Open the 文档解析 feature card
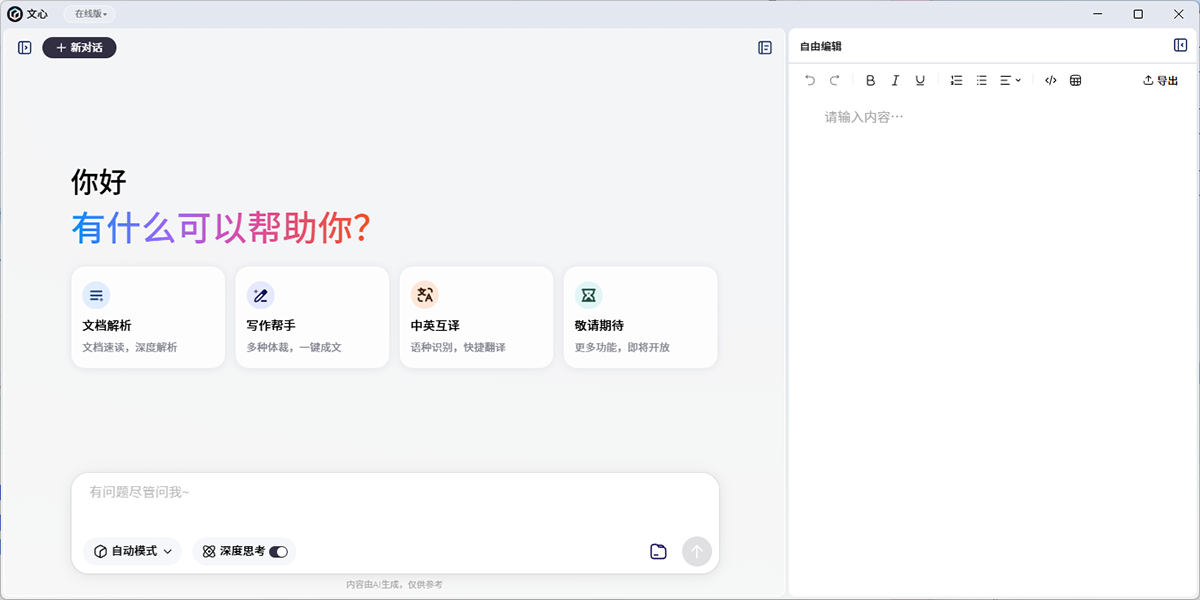Screen dimensions: 1200x600 pos(148,317)
